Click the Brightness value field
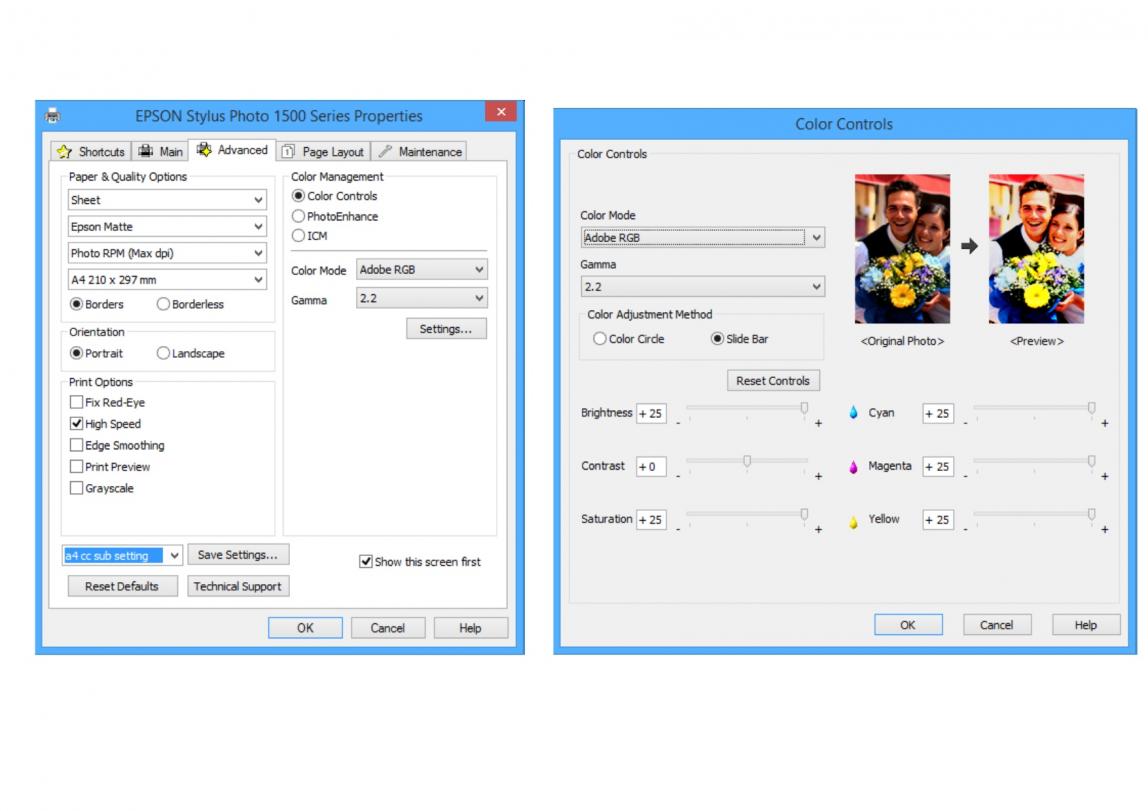This screenshot has width=1148, height=811. (651, 414)
